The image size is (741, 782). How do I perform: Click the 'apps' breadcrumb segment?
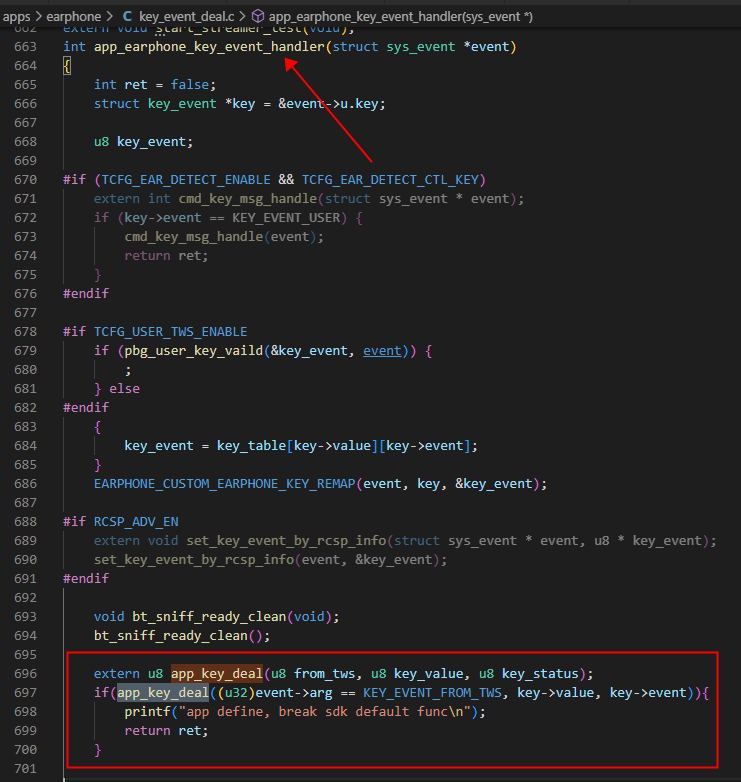point(16,17)
